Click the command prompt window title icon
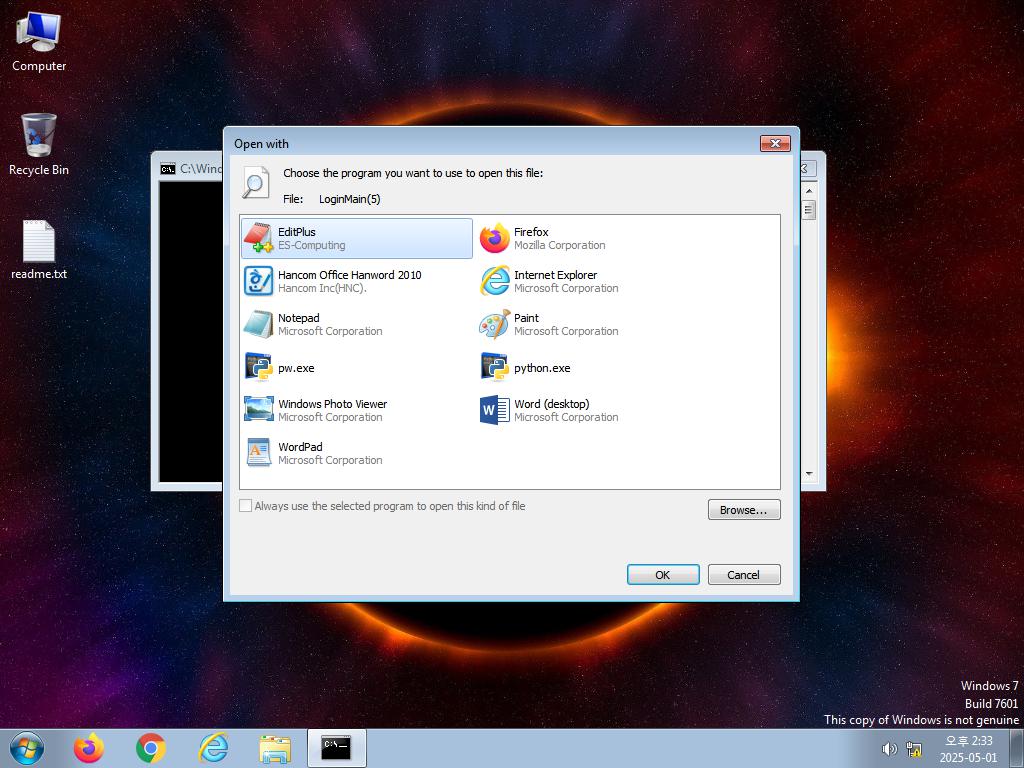Viewport: 1024px width, 768px height. (x=168, y=169)
